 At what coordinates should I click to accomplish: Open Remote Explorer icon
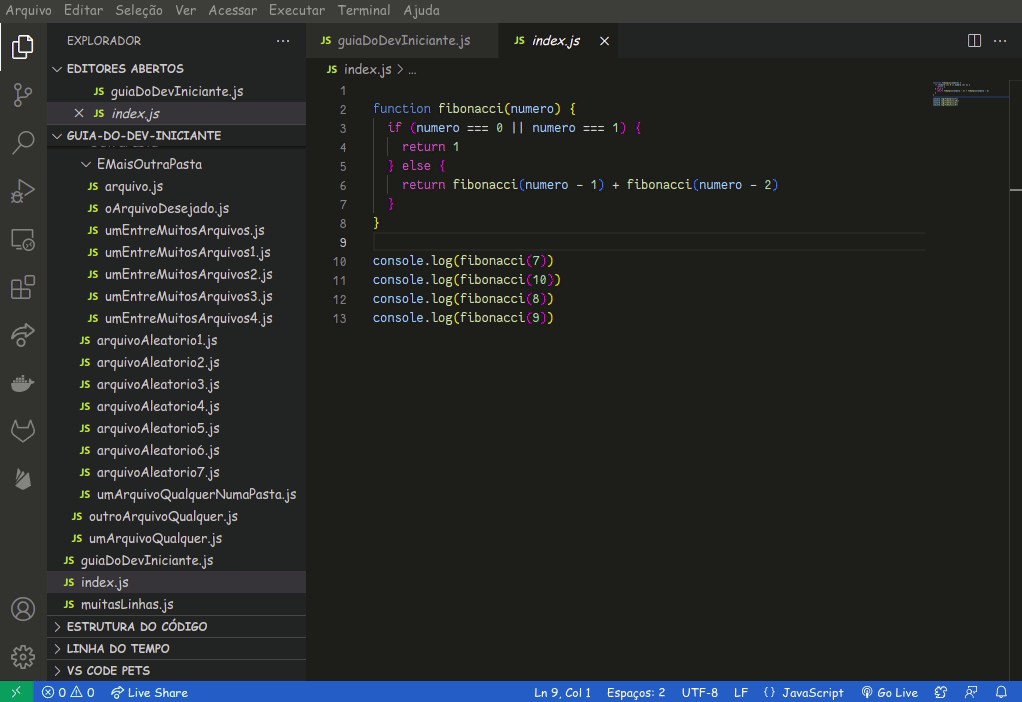point(23,239)
